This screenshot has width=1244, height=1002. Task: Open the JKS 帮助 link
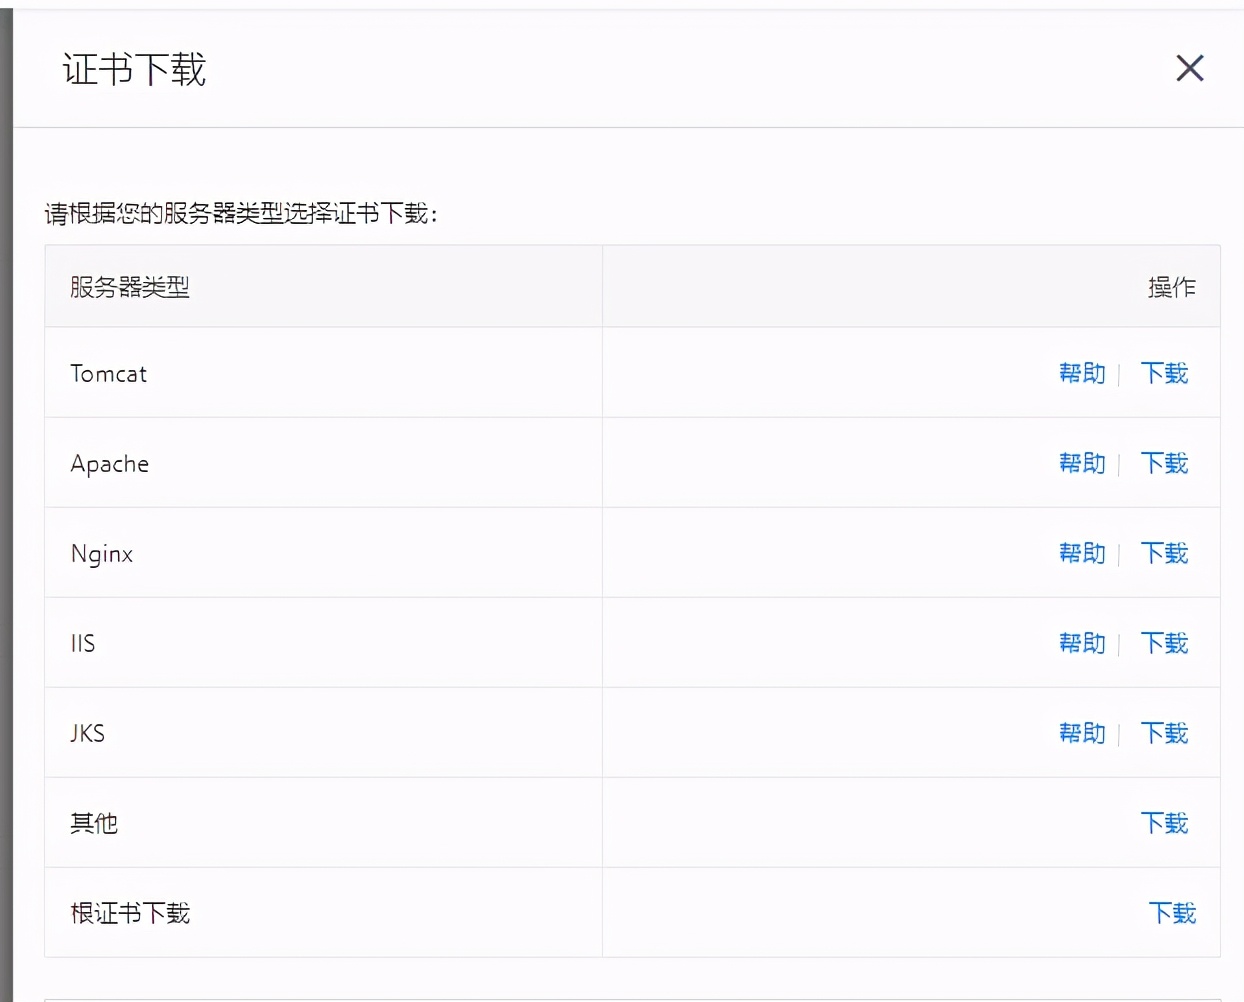1082,733
